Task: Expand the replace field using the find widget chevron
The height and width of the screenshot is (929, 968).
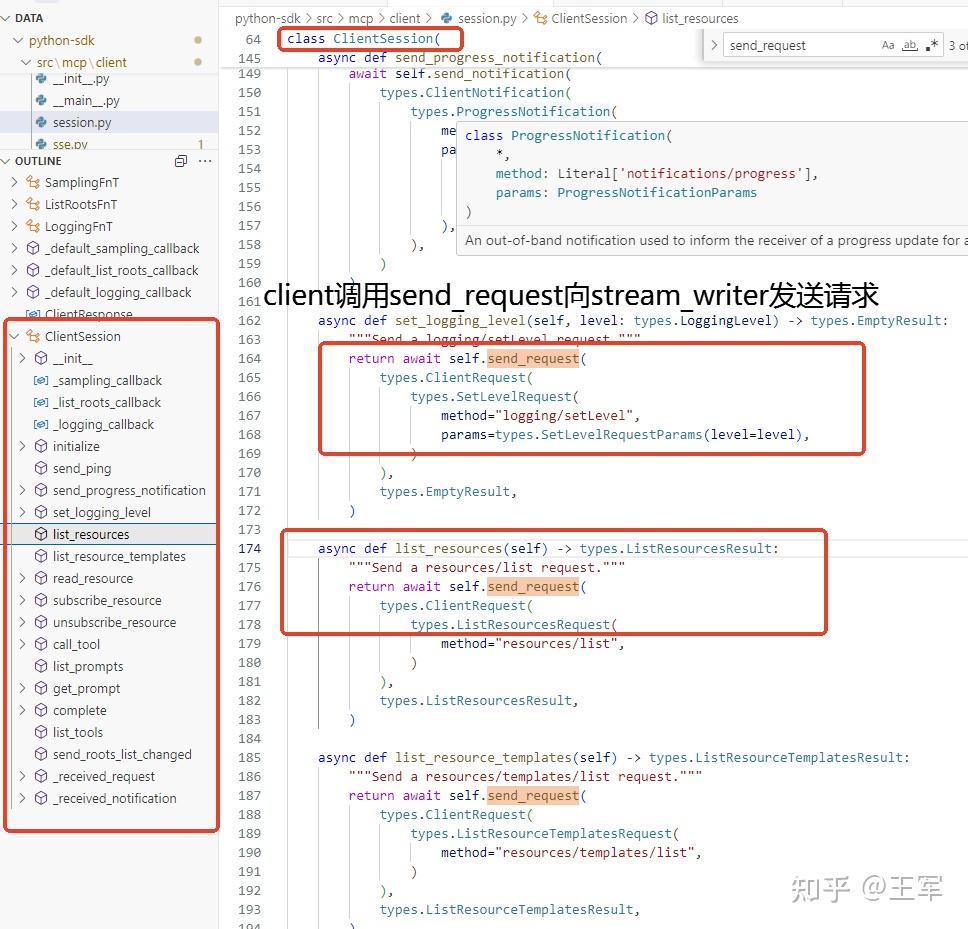Action: coord(714,44)
